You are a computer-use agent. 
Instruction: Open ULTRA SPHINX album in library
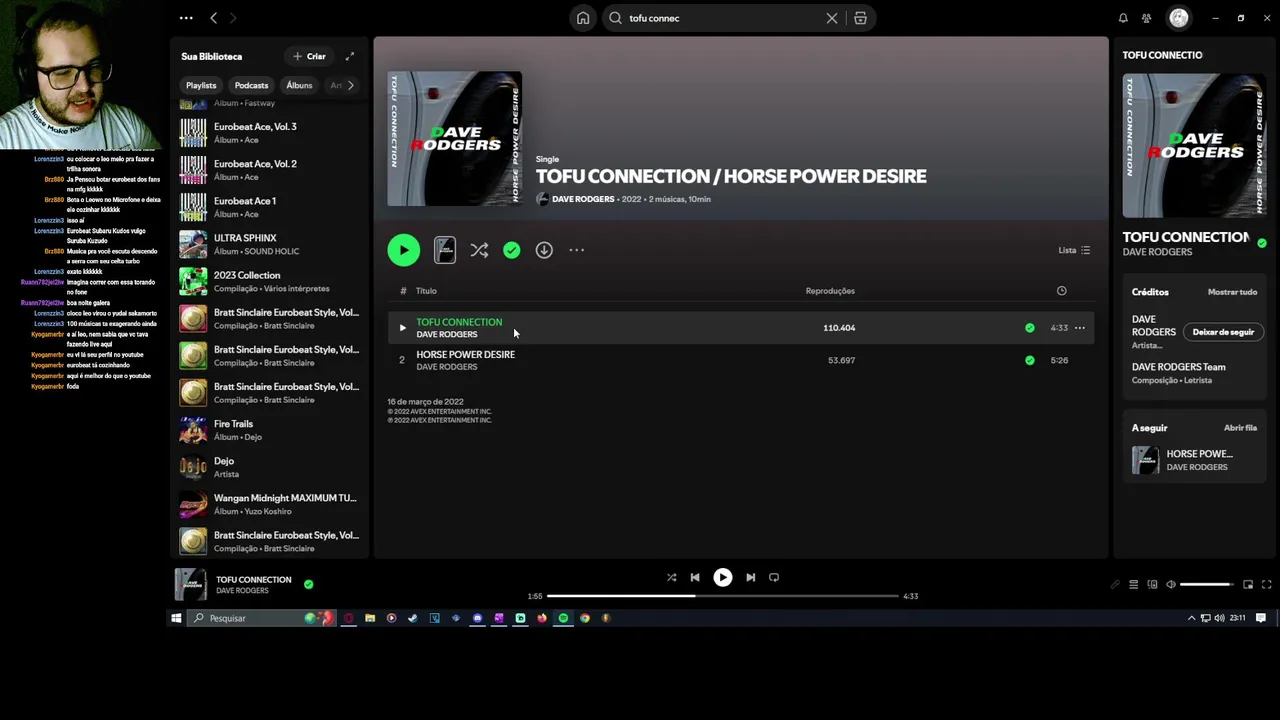coord(268,244)
